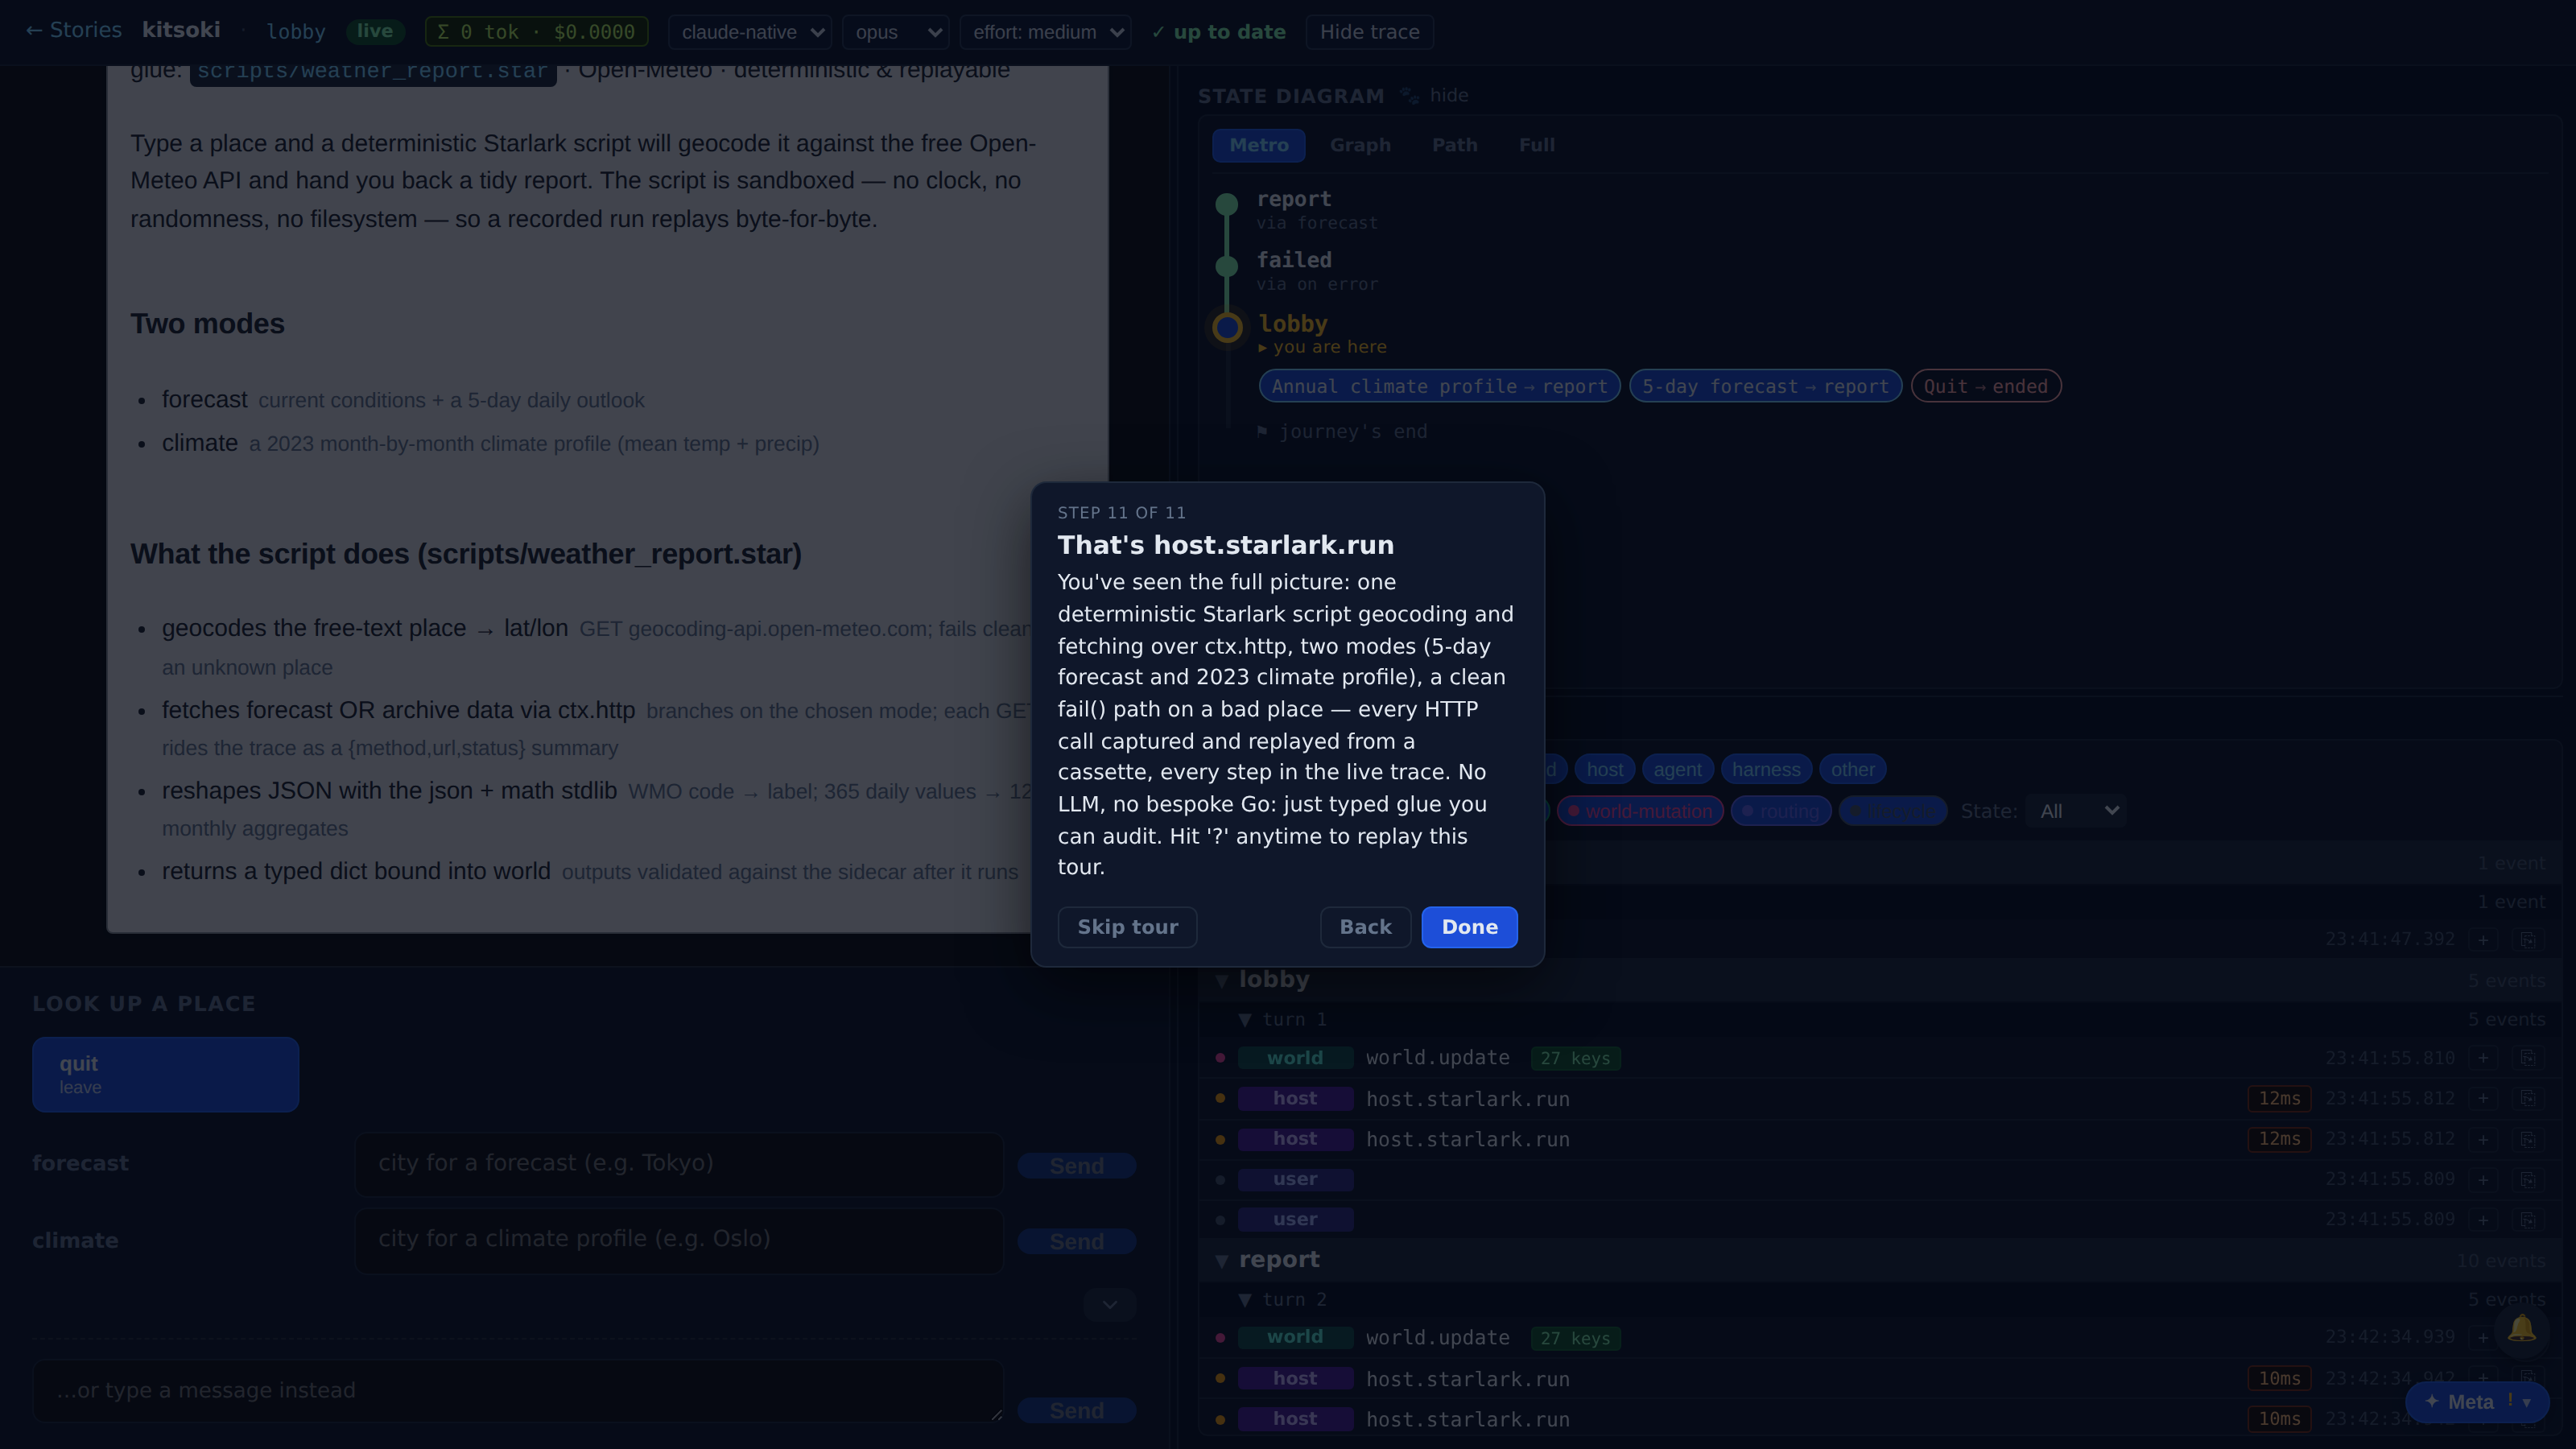Click the copy icon on the 23:41:47.392 row
Viewport: 2576px width, 1449px height.
click(2527, 940)
